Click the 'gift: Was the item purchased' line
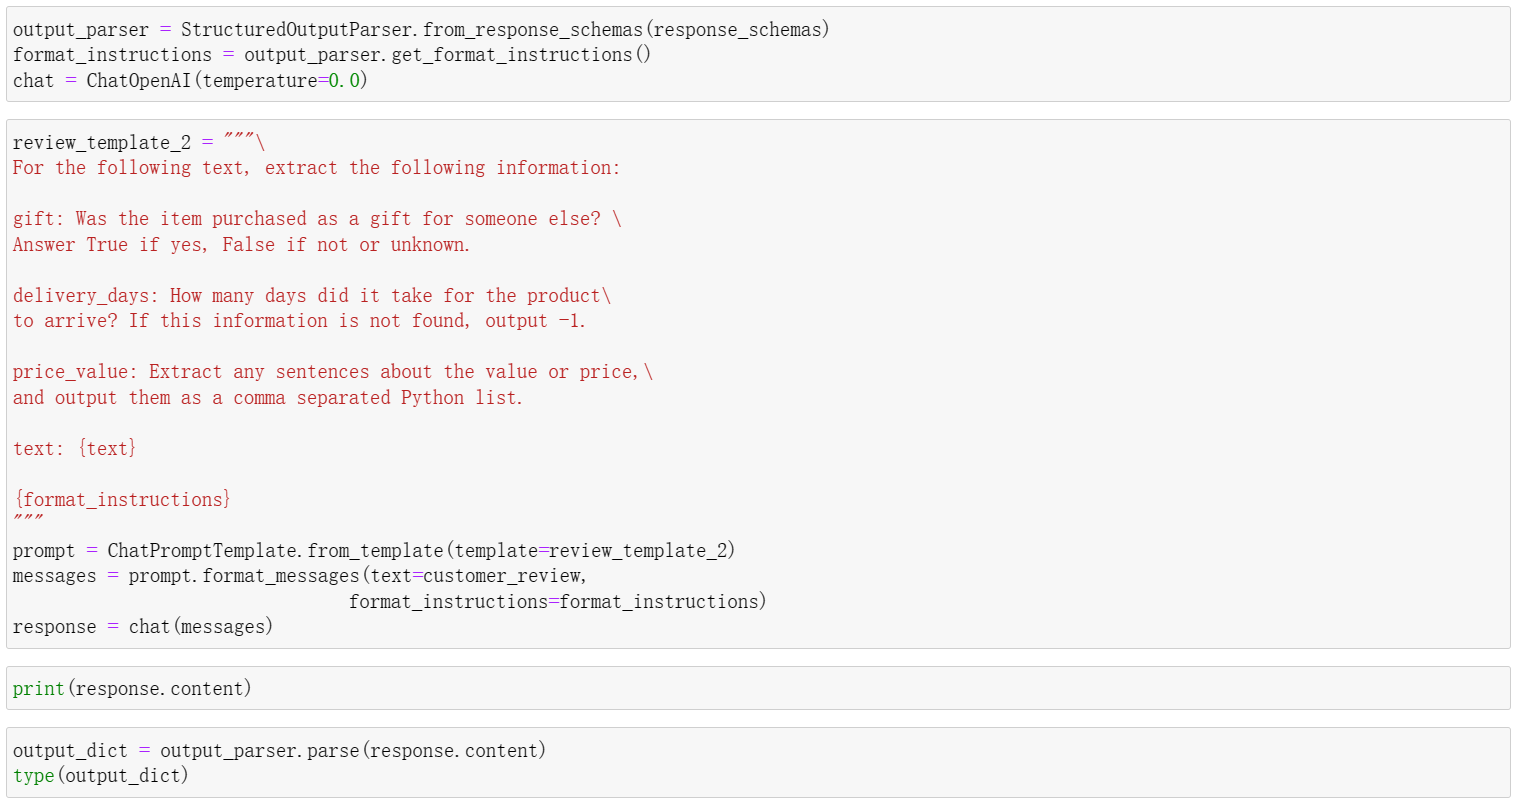 point(316,219)
